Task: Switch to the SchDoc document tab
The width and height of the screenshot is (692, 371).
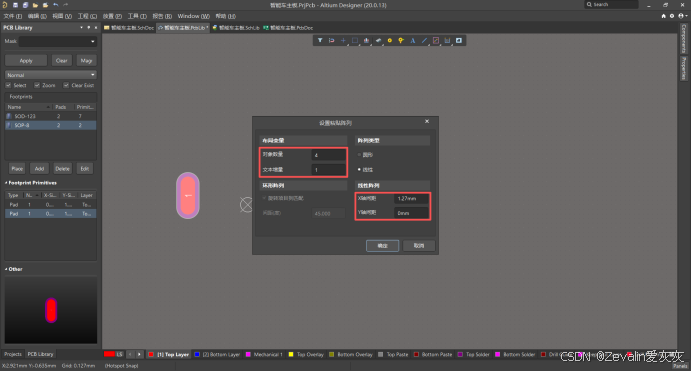Action: coord(129,28)
